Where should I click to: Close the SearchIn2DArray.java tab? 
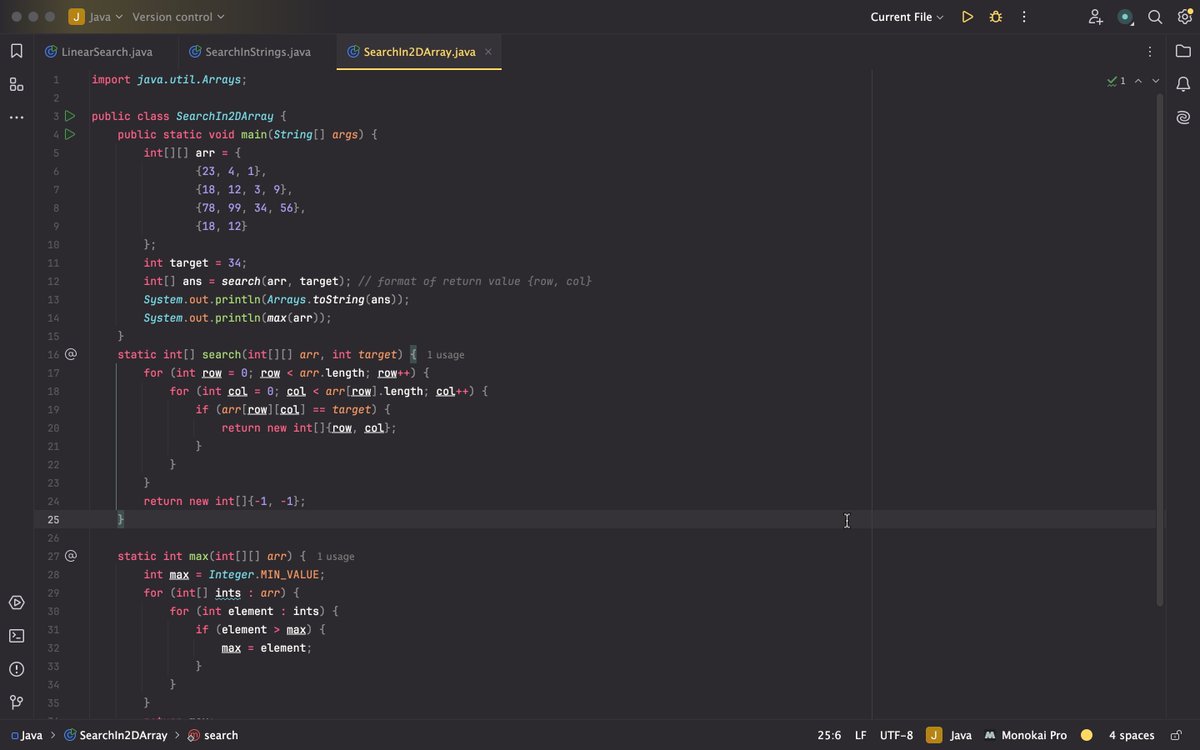(488, 52)
